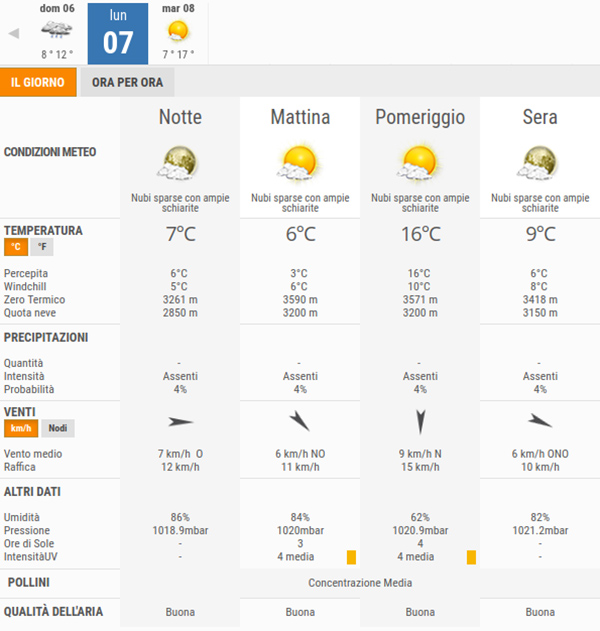The width and height of the screenshot is (600, 631).
Task: Click the POLLINI row label
Action: [x=29, y=582]
